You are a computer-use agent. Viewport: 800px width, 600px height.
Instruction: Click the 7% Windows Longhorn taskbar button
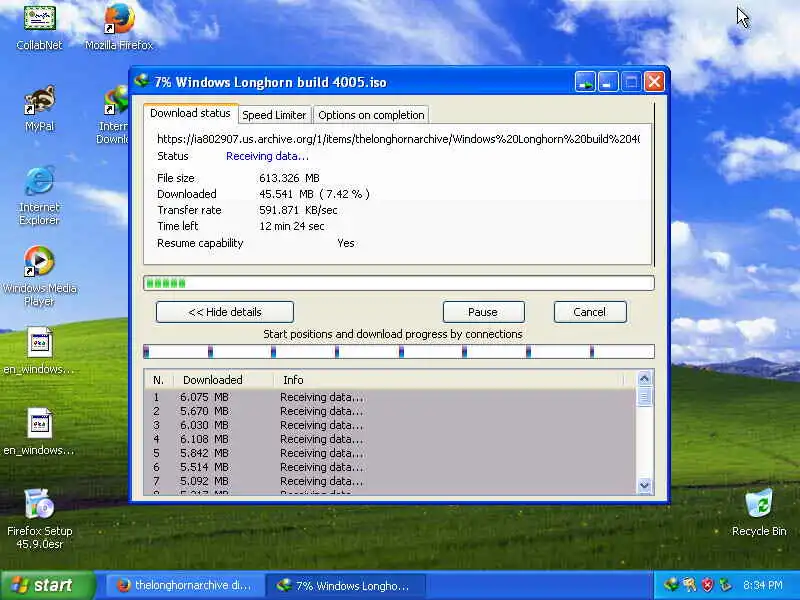(345, 585)
